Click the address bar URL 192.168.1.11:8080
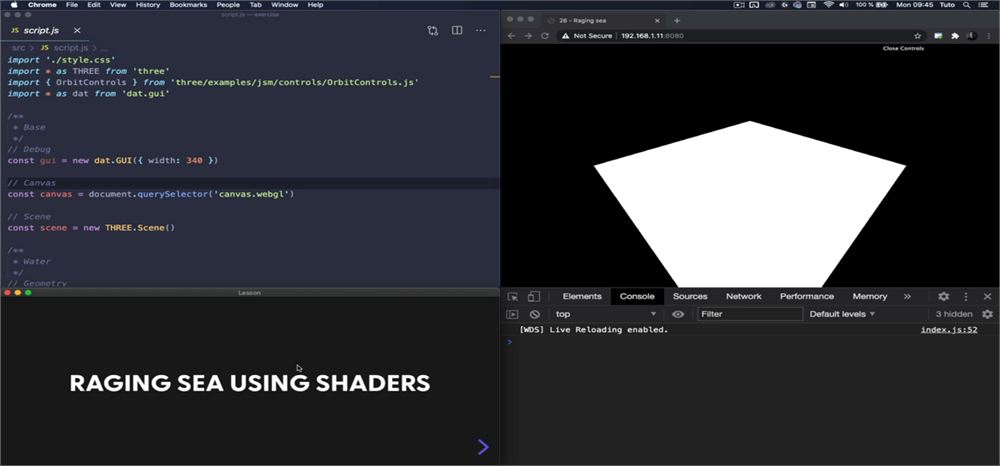Image resolution: width=1000 pixels, height=466 pixels. click(x=652, y=36)
